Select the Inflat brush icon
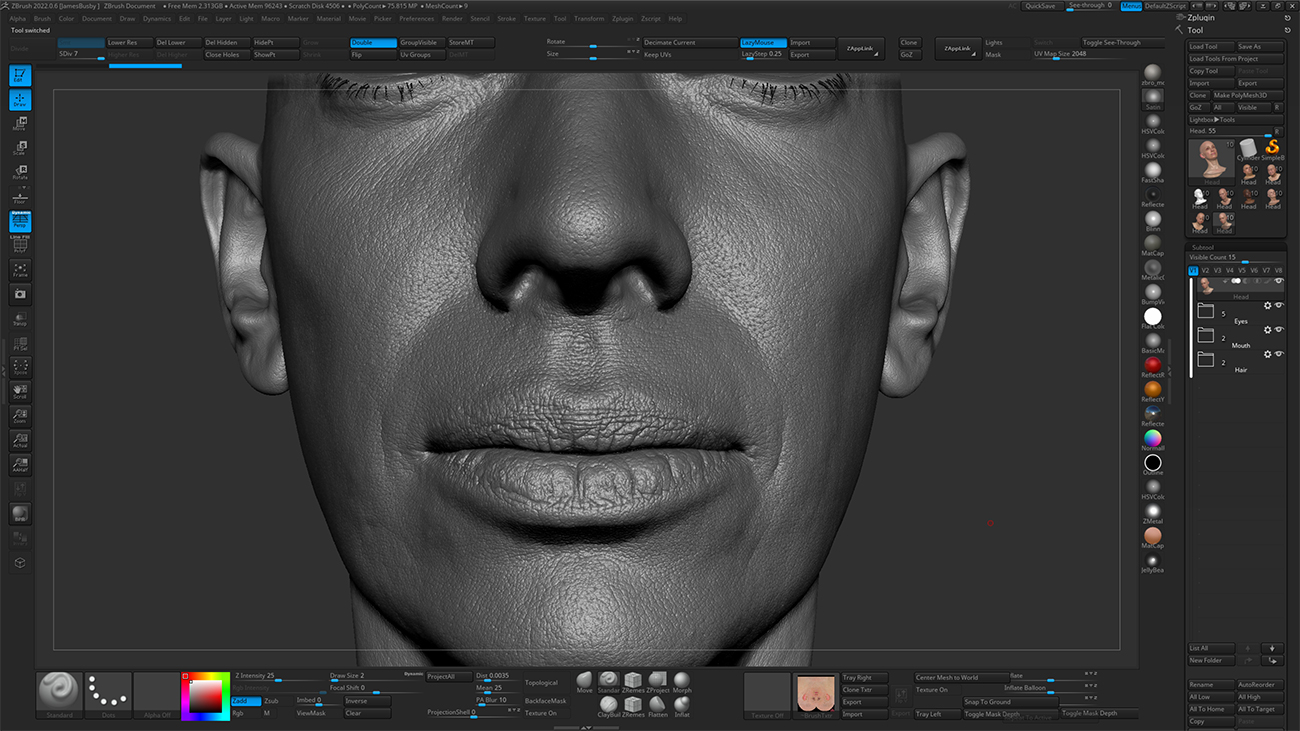 pos(682,704)
